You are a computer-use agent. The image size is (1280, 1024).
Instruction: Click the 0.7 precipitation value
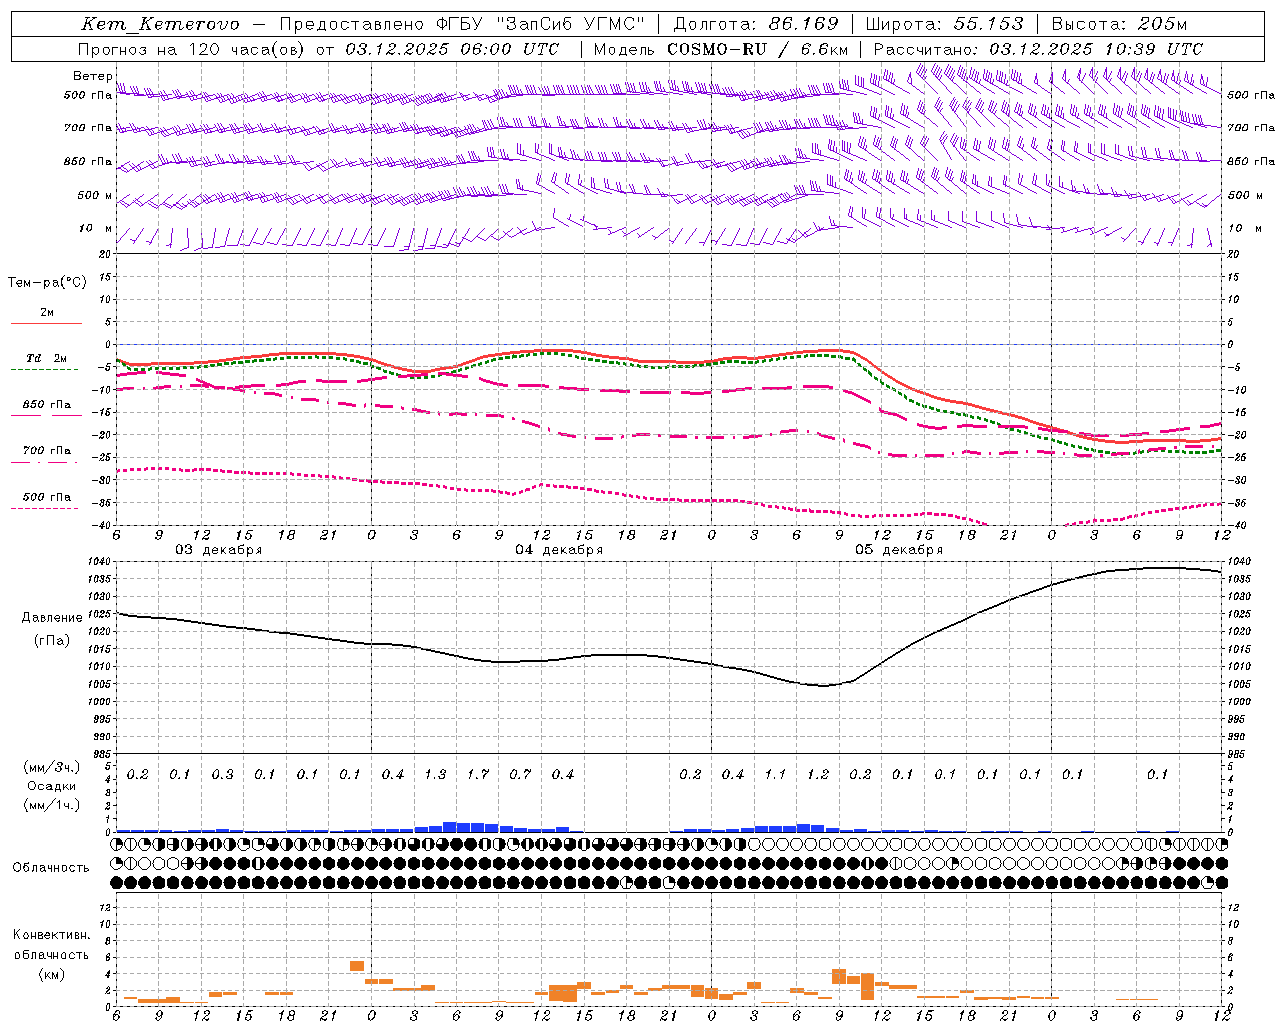[520, 775]
